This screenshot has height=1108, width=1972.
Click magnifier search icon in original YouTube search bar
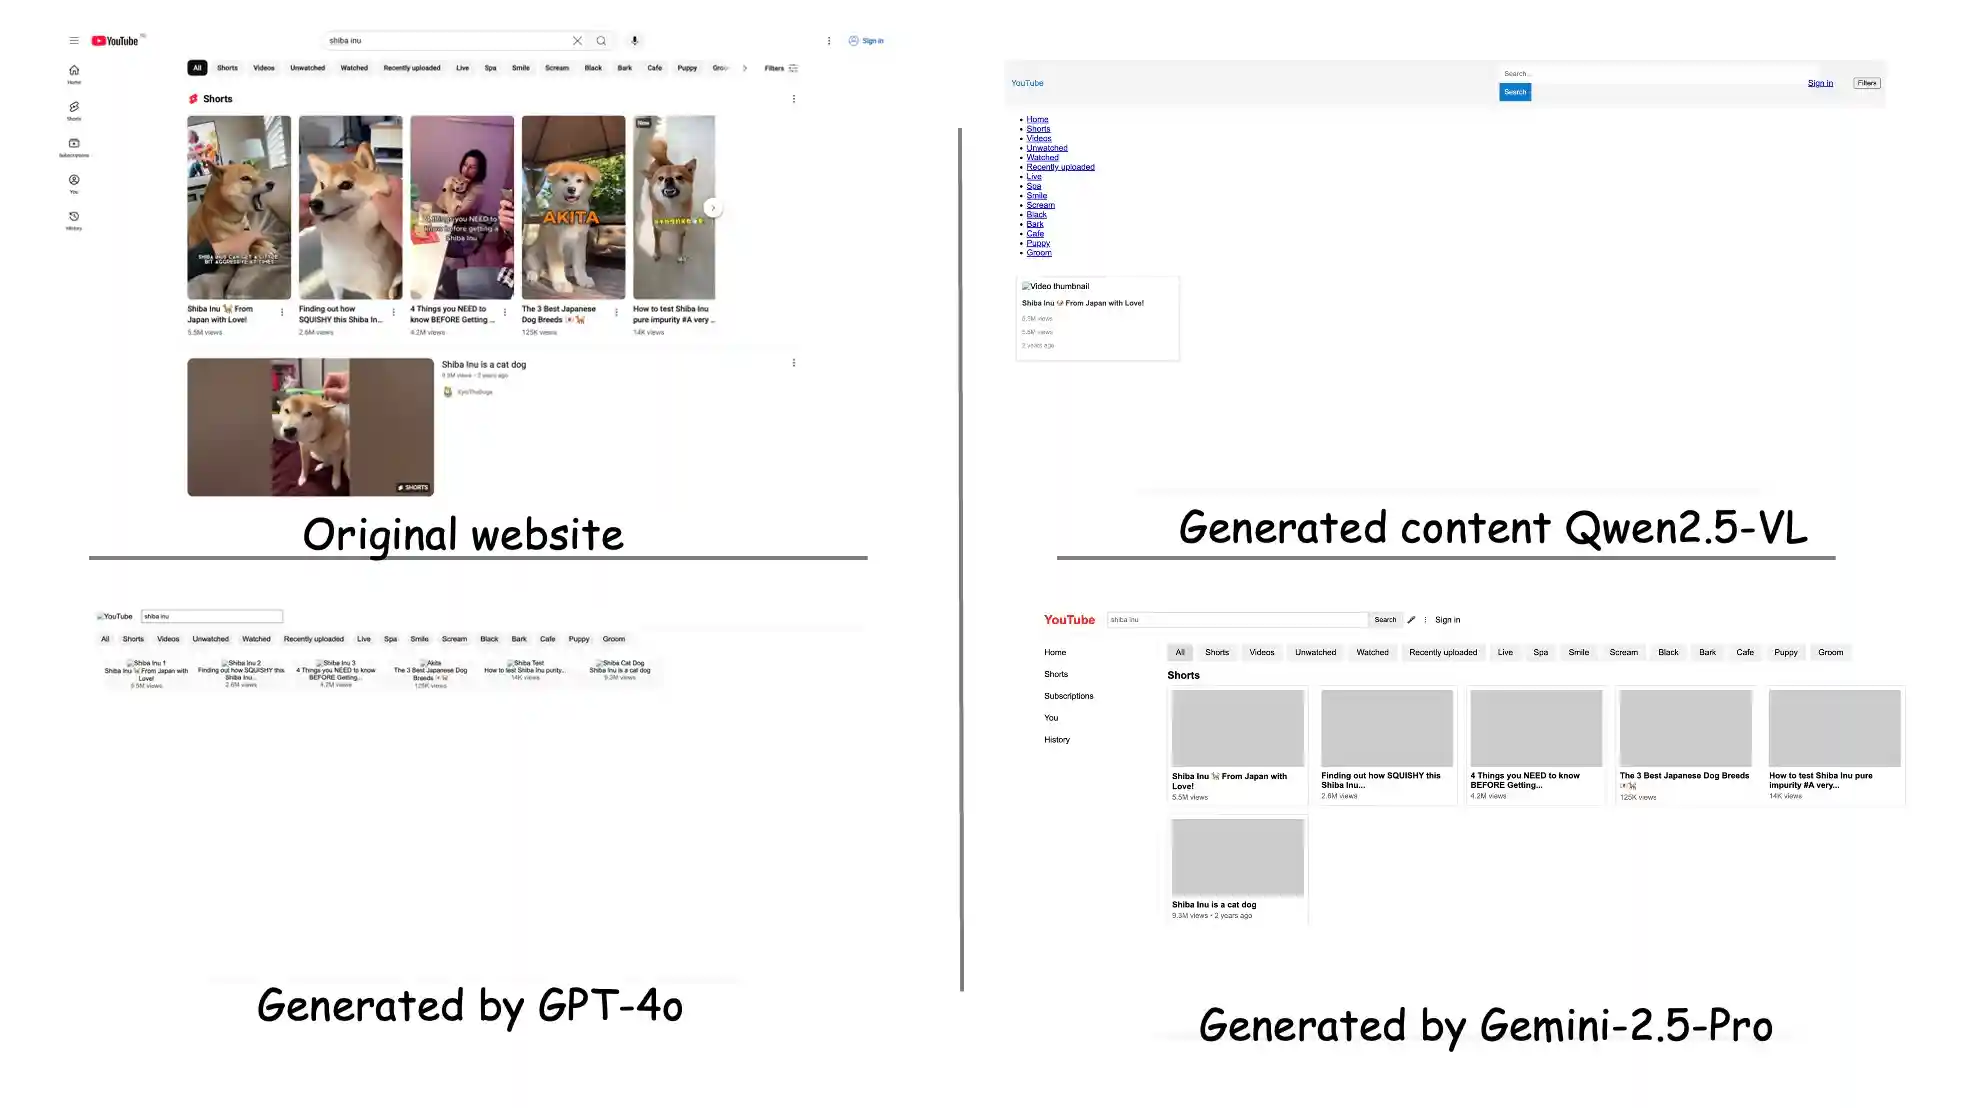(x=601, y=41)
